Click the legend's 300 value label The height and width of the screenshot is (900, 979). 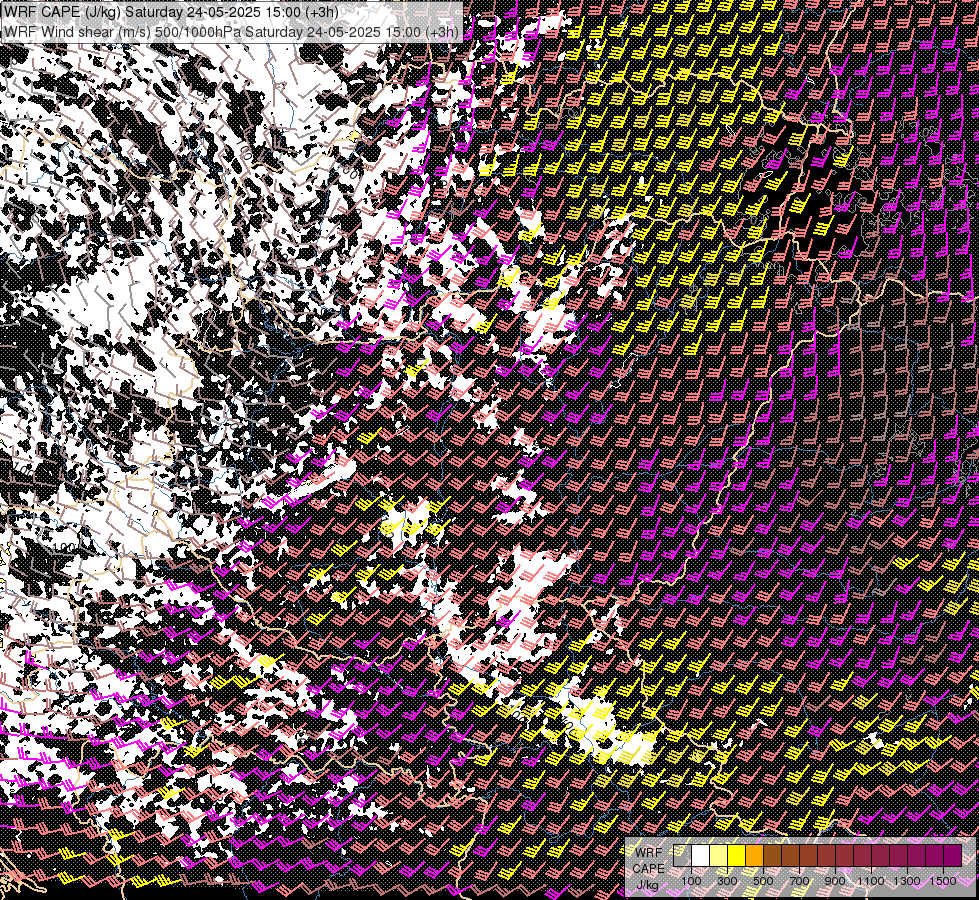[727, 881]
